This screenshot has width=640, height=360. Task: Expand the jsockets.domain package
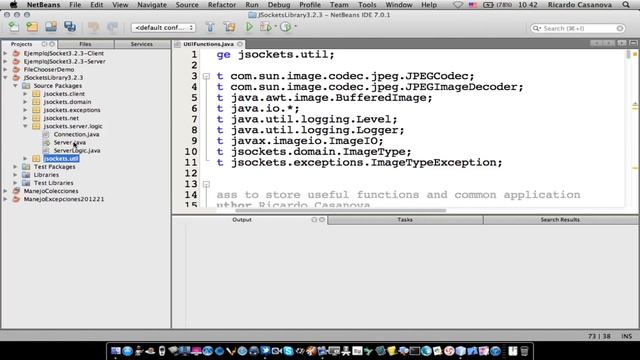pyautogui.click(x=25, y=102)
